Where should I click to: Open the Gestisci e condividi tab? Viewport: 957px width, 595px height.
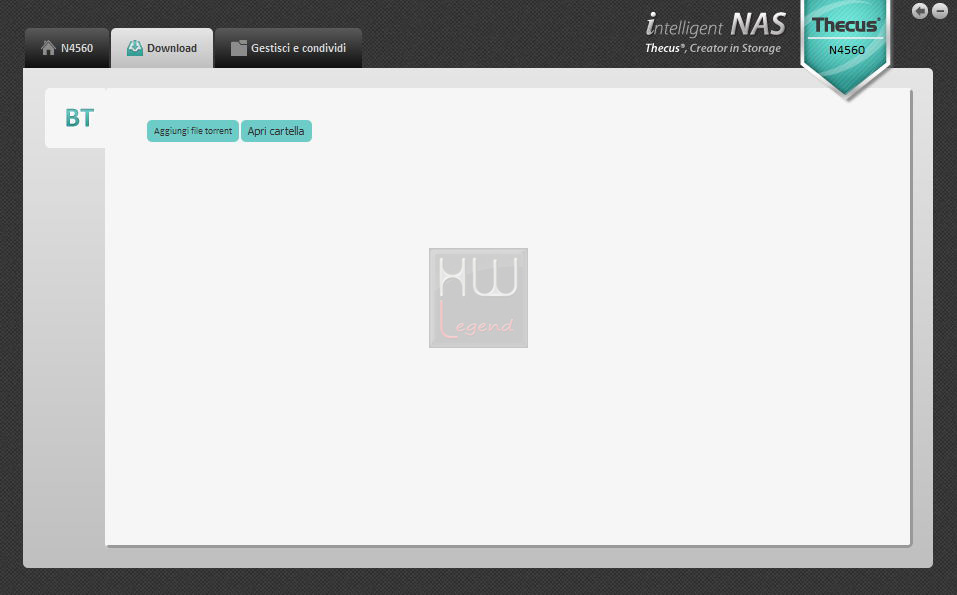coord(288,48)
